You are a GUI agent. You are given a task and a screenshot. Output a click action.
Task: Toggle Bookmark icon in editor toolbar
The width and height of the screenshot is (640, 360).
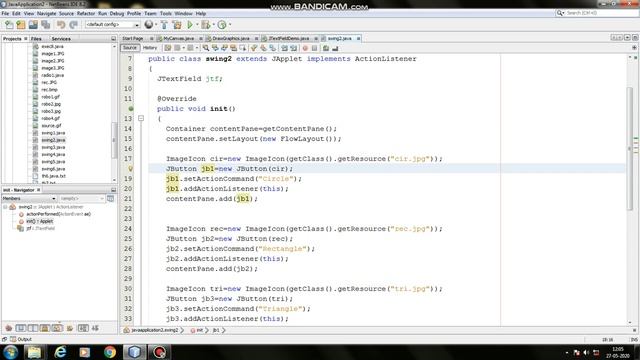pyautogui.click(x=272, y=48)
